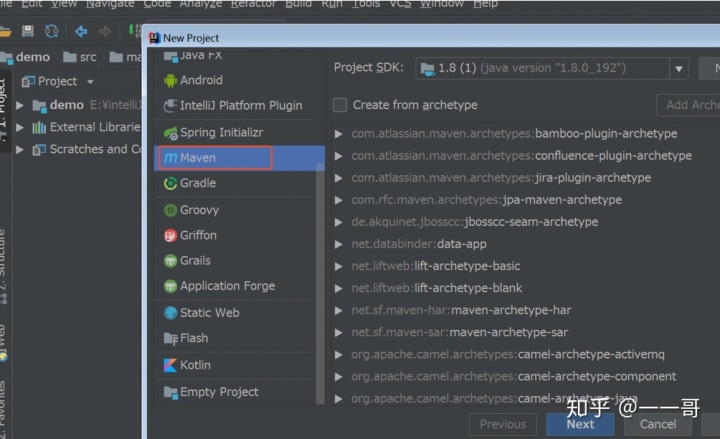720x439 pixels.
Task: Open the VCS menu
Action: (x=400, y=4)
